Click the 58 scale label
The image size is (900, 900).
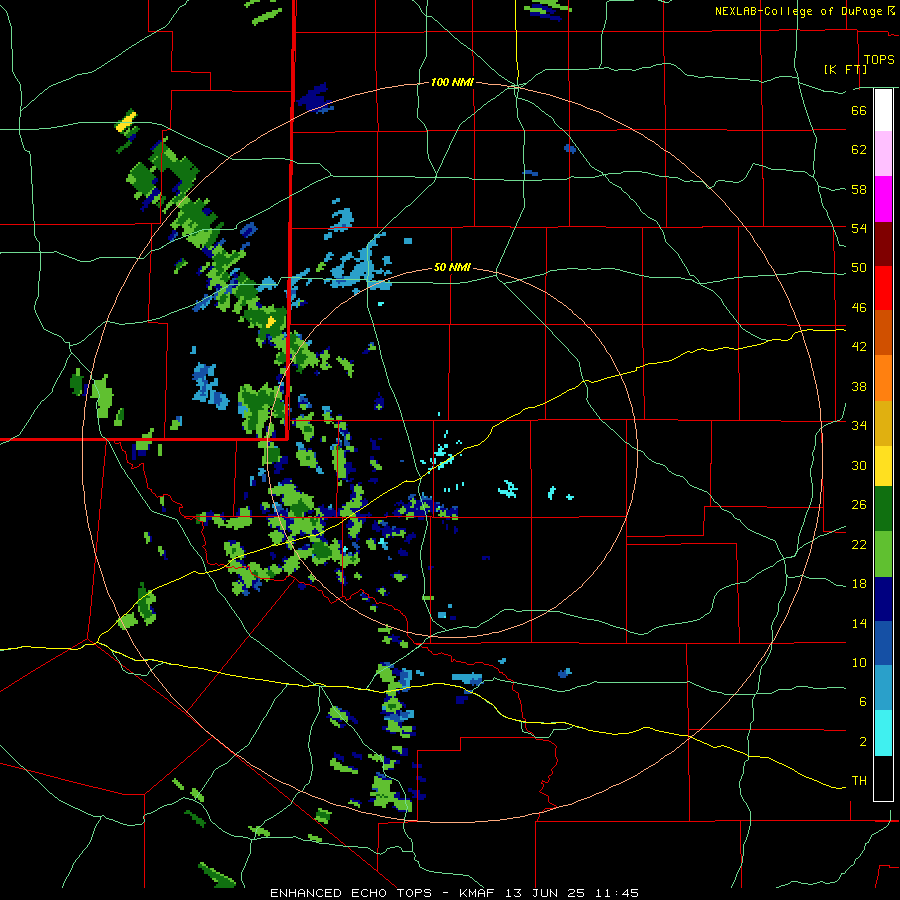(x=859, y=189)
